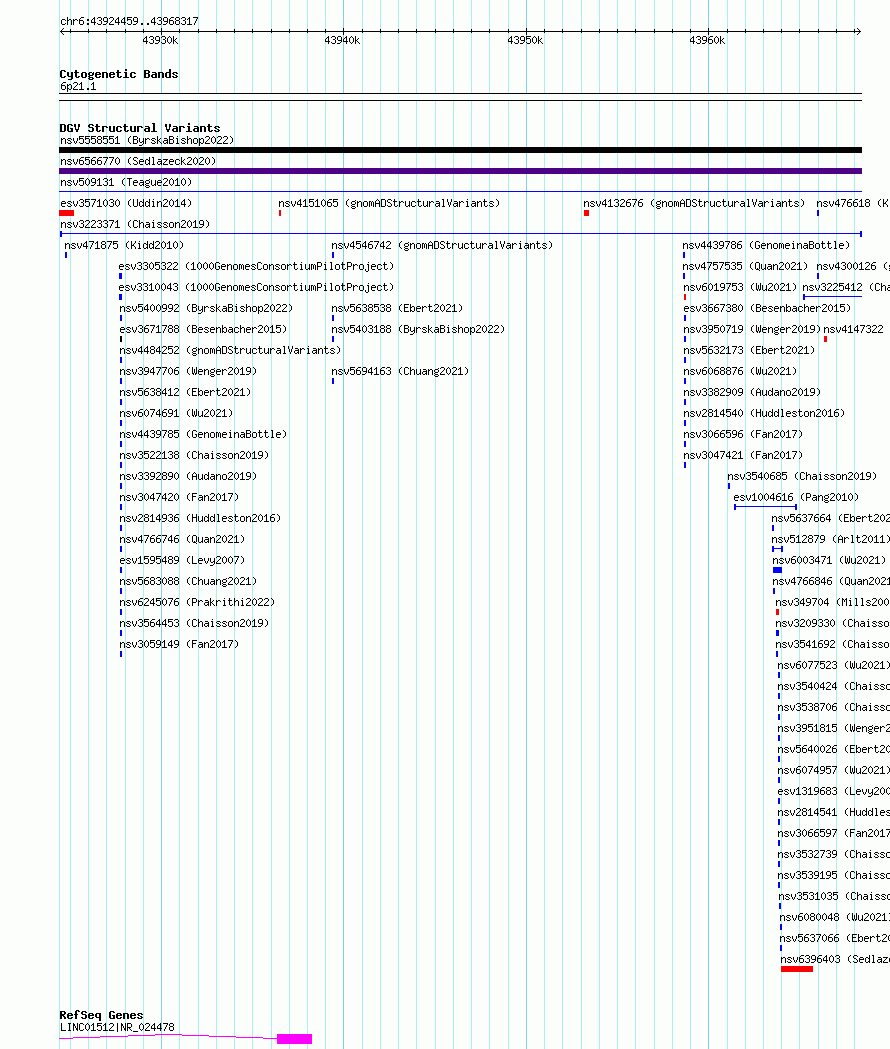Click the DGV Structural Variants track title
This screenshot has width=890, height=1049.
point(140,128)
